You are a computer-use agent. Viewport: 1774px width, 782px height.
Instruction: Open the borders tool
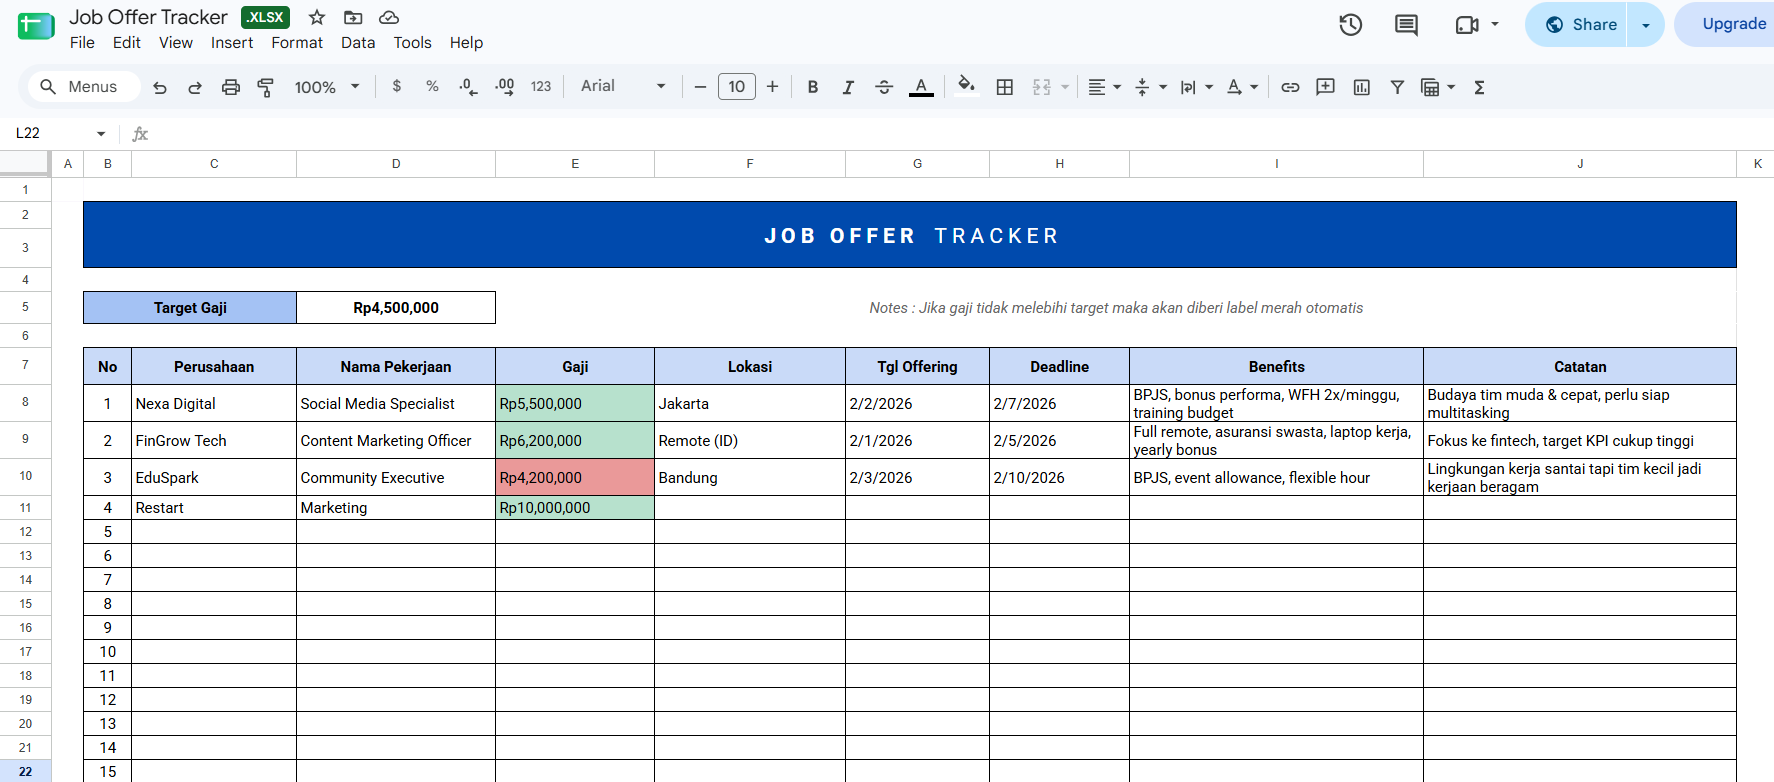1005,87
